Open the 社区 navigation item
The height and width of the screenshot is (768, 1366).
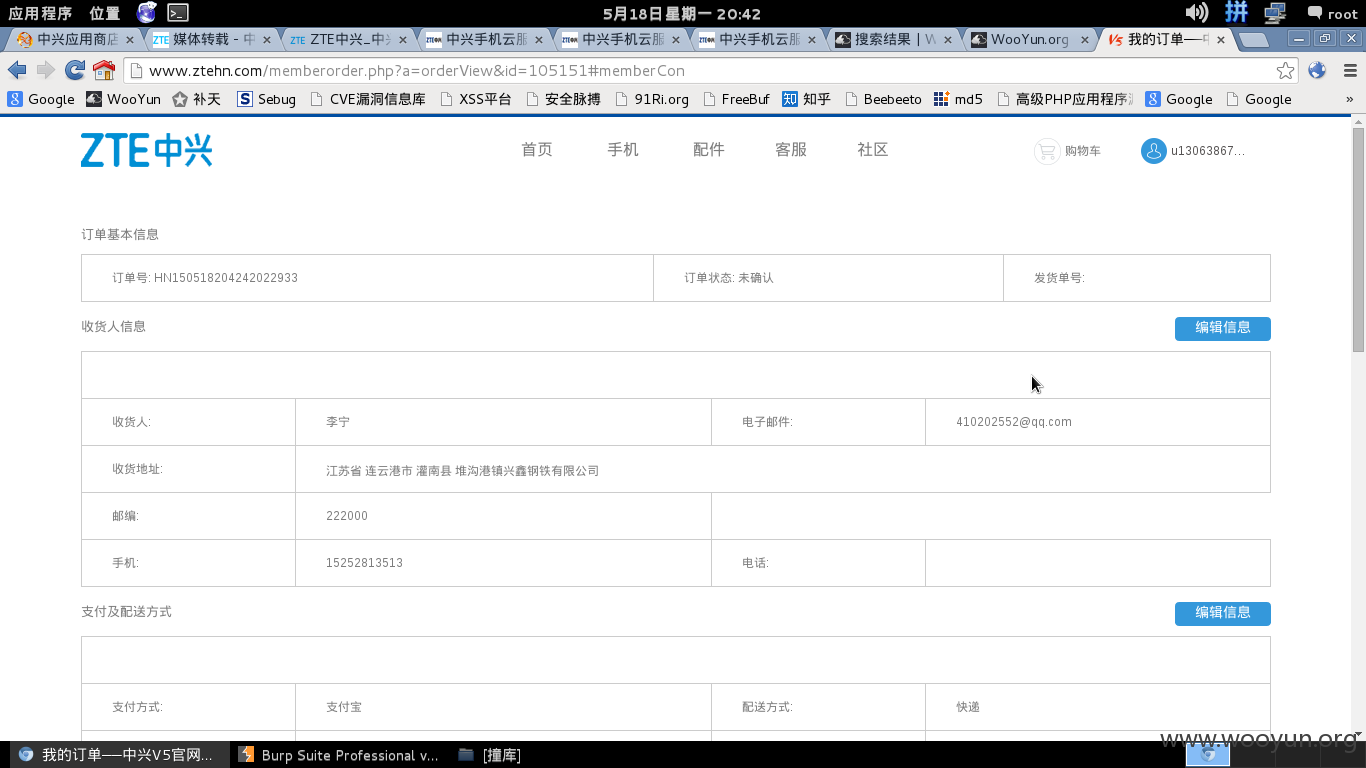[873, 150]
